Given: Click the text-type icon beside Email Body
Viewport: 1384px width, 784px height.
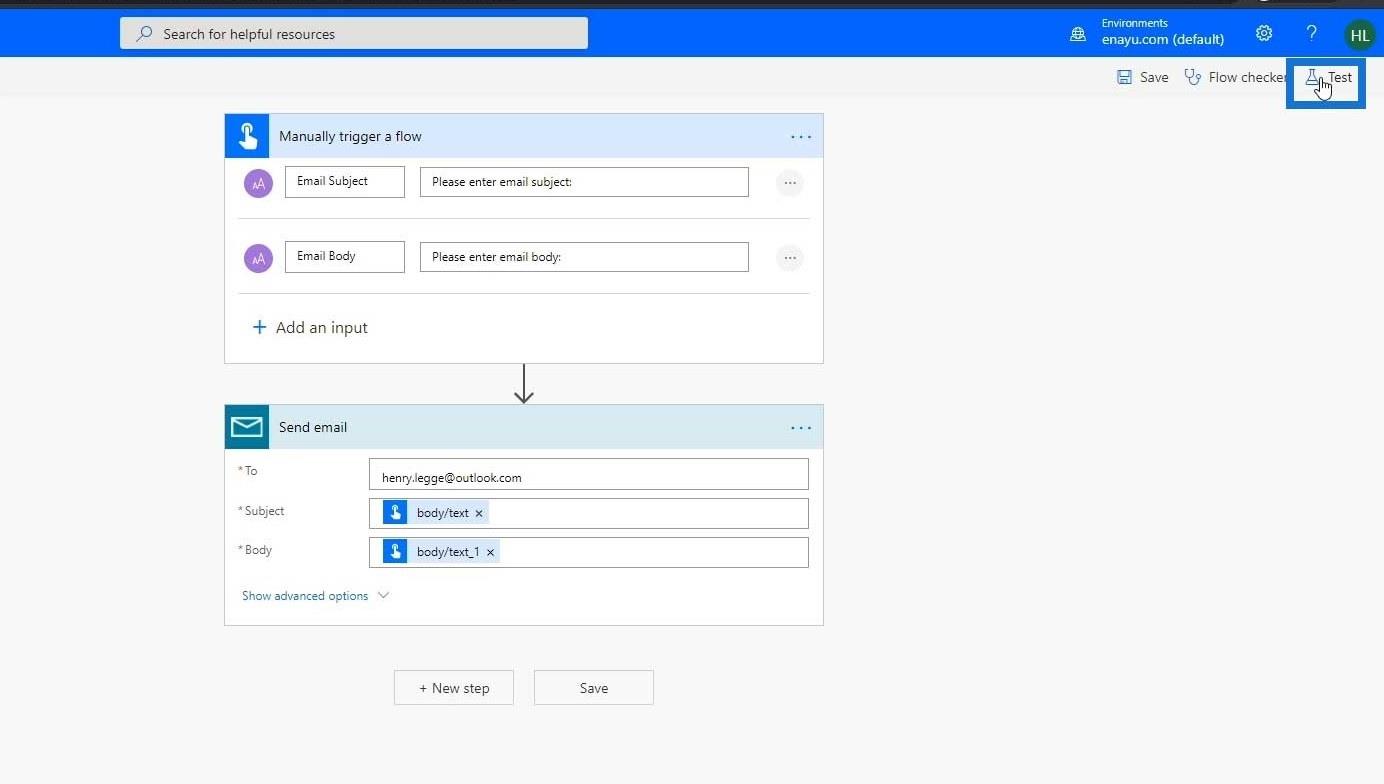Looking at the screenshot, I should click(x=258, y=258).
